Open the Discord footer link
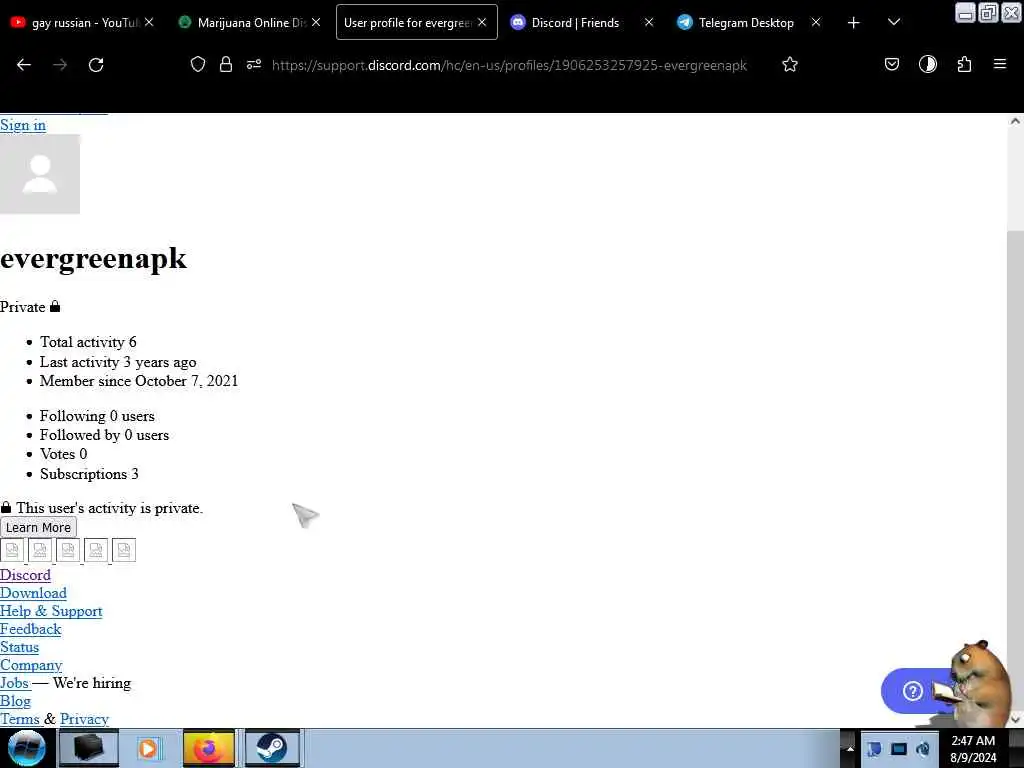This screenshot has height=768, width=1024. 25,575
